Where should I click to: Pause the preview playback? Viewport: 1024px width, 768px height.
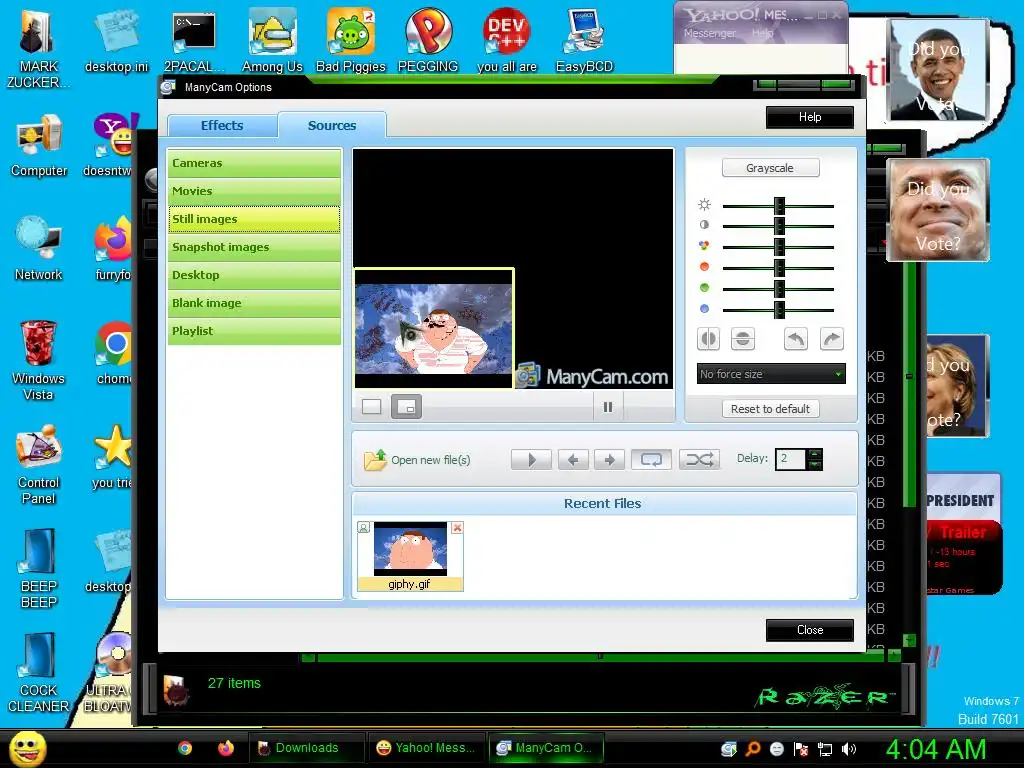tap(608, 407)
